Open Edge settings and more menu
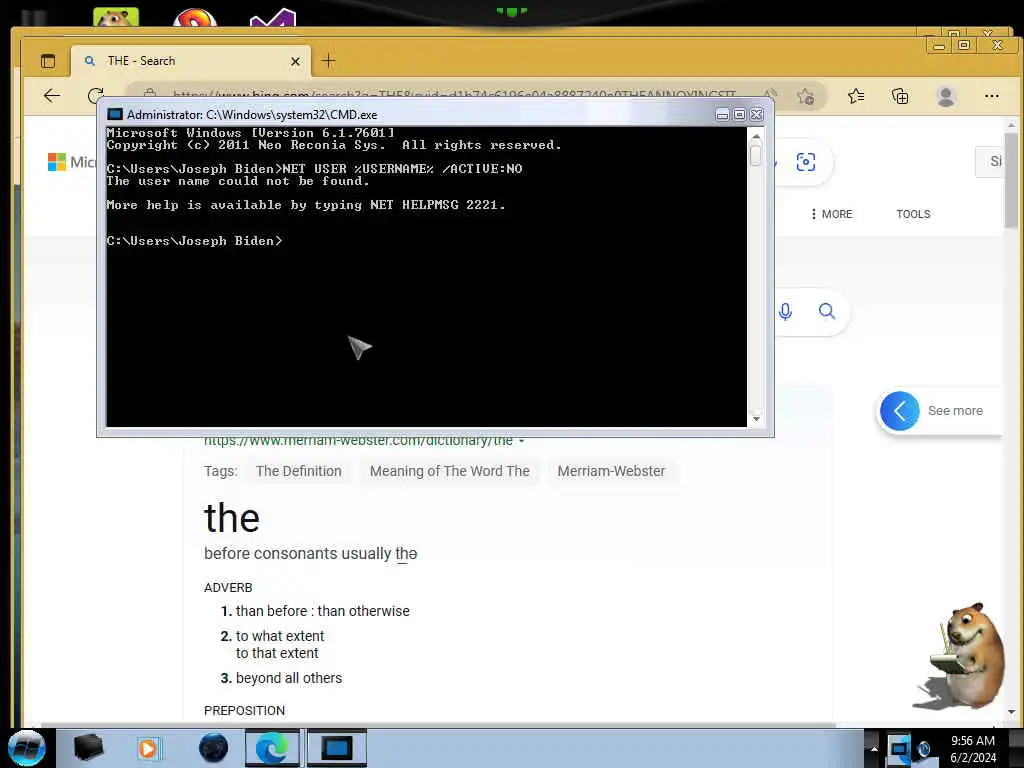 (991, 96)
